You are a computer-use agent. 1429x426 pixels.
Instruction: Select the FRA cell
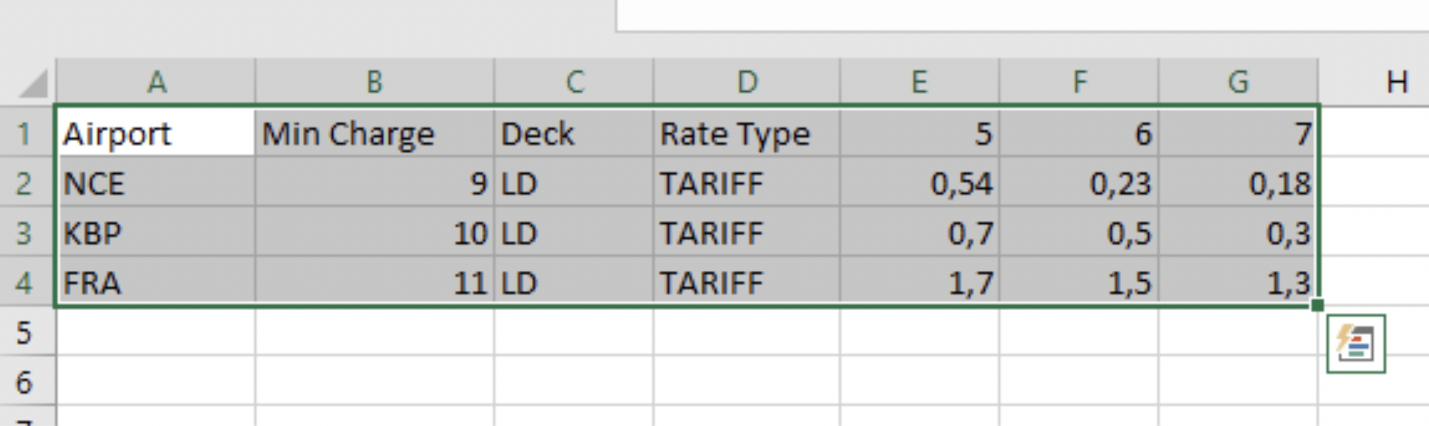click(155, 284)
